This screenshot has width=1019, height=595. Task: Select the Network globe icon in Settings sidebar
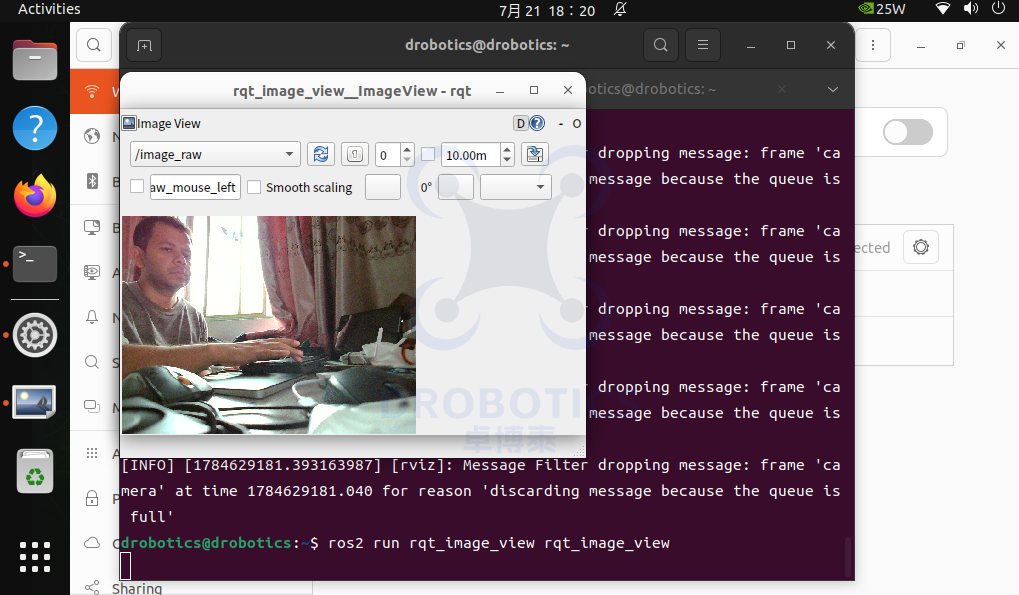pyautogui.click(x=92, y=136)
